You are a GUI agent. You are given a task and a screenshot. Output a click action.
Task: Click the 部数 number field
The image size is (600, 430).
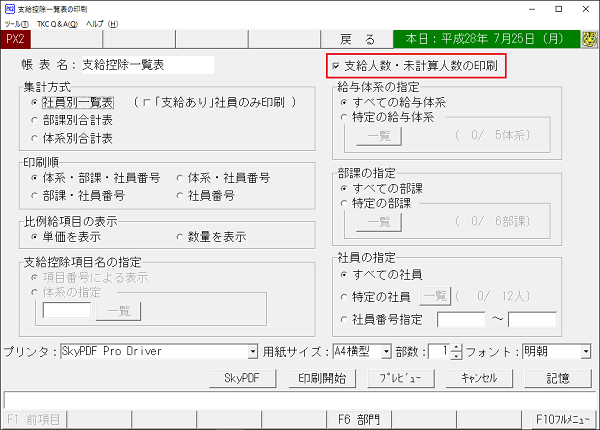click(439, 351)
